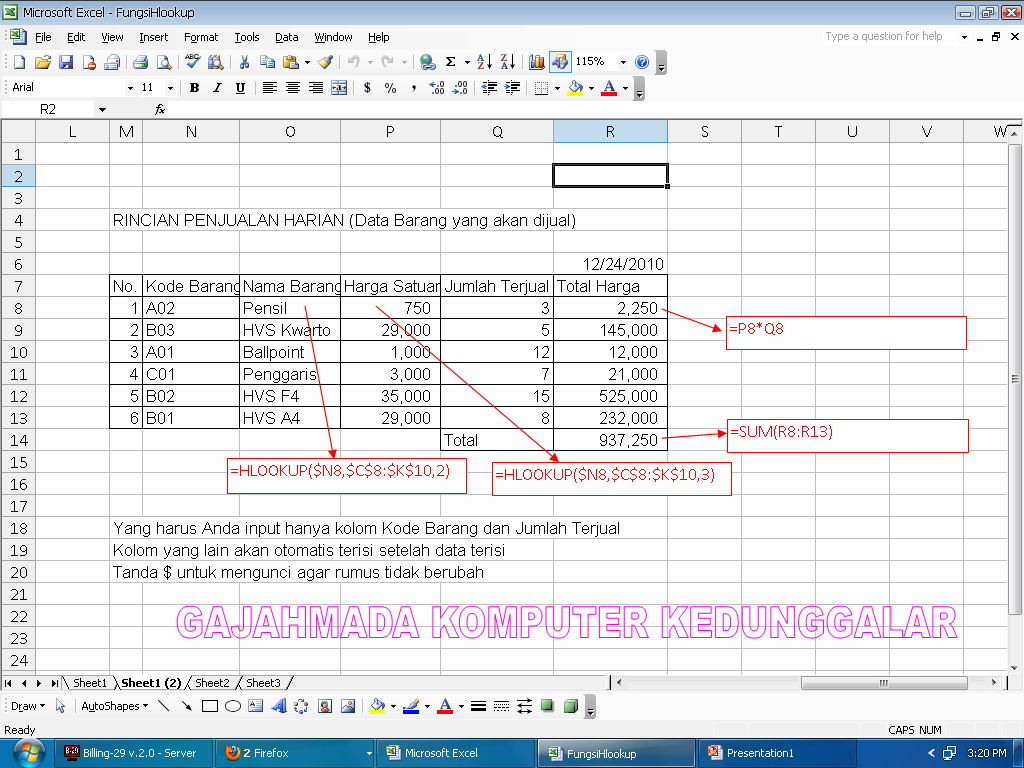Toggle Italic formatting
Image resolution: width=1024 pixels, height=768 pixels.
tap(217, 88)
